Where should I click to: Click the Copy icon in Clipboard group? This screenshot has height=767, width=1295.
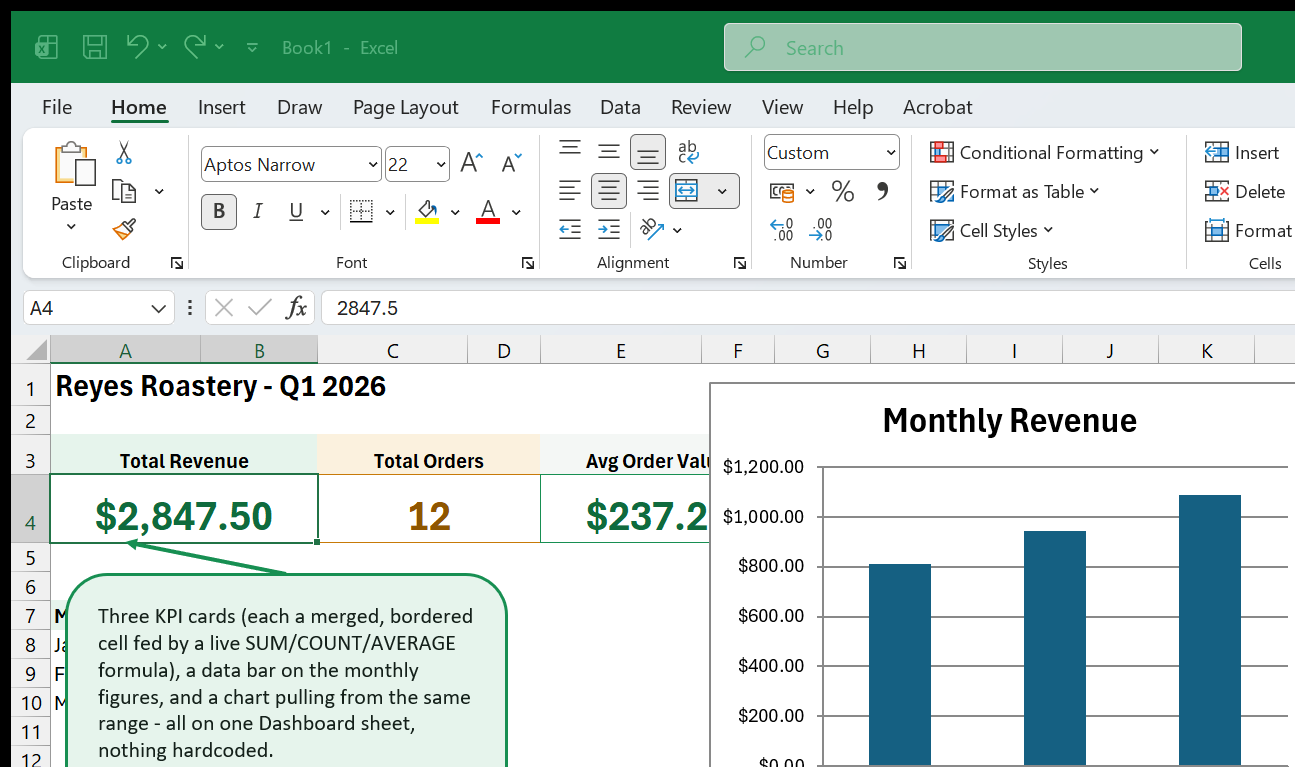[x=124, y=191]
